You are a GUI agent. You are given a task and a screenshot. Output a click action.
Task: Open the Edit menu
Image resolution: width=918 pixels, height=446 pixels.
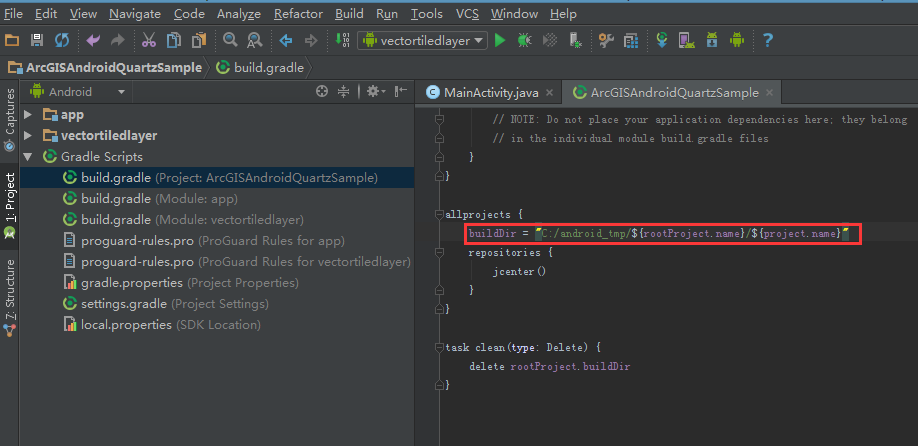pos(46,13)
